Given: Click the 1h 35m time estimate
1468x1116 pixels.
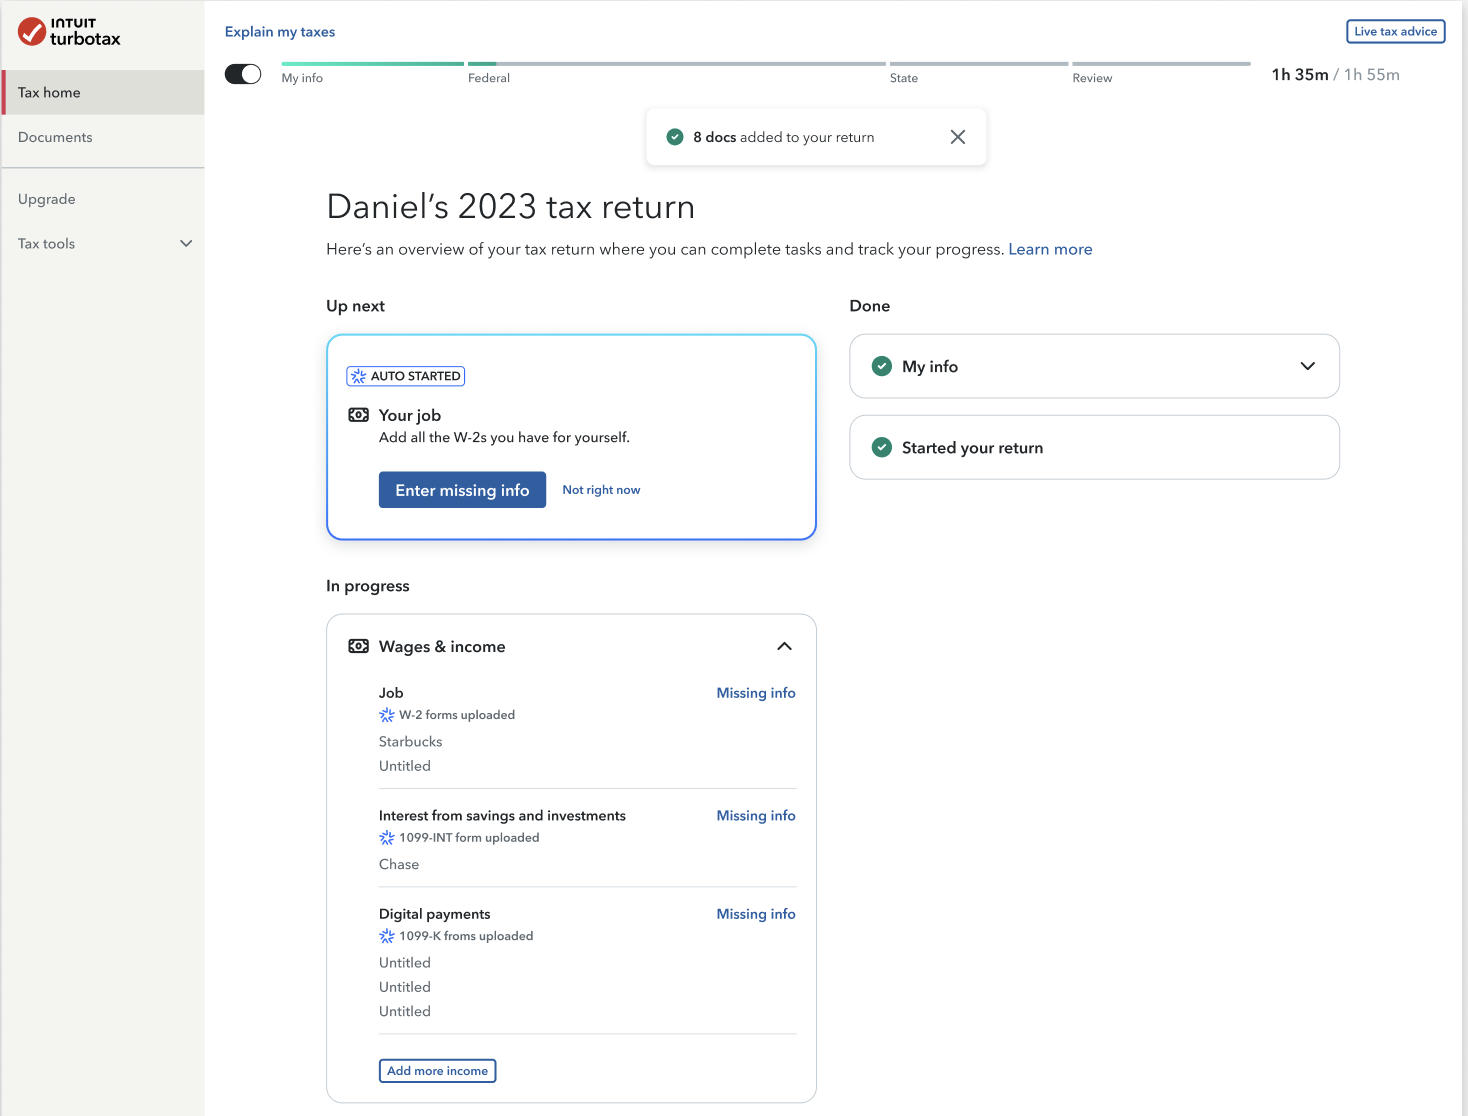Looking at the screenshot, I should tap(1299, 75).
